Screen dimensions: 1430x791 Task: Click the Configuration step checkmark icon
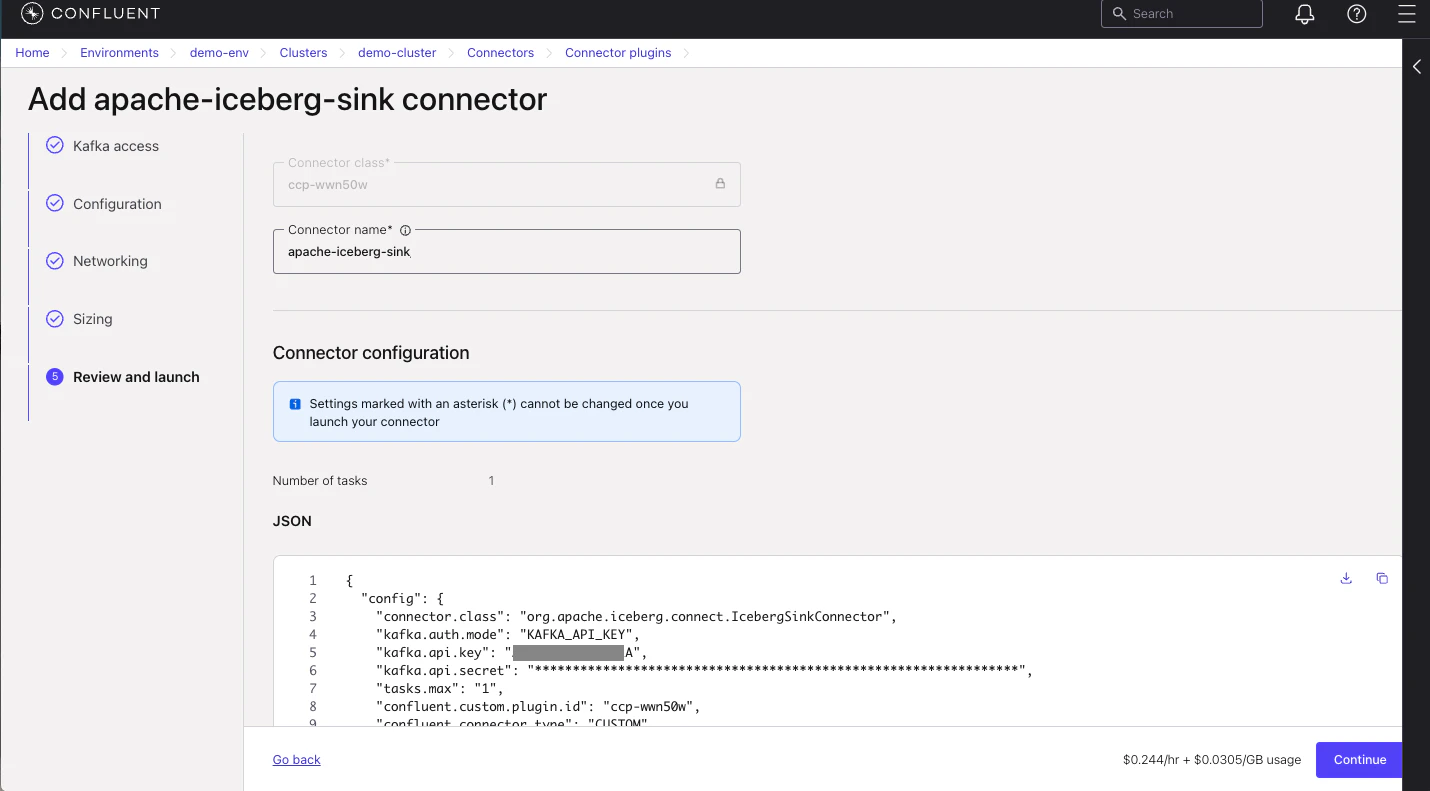55,204
